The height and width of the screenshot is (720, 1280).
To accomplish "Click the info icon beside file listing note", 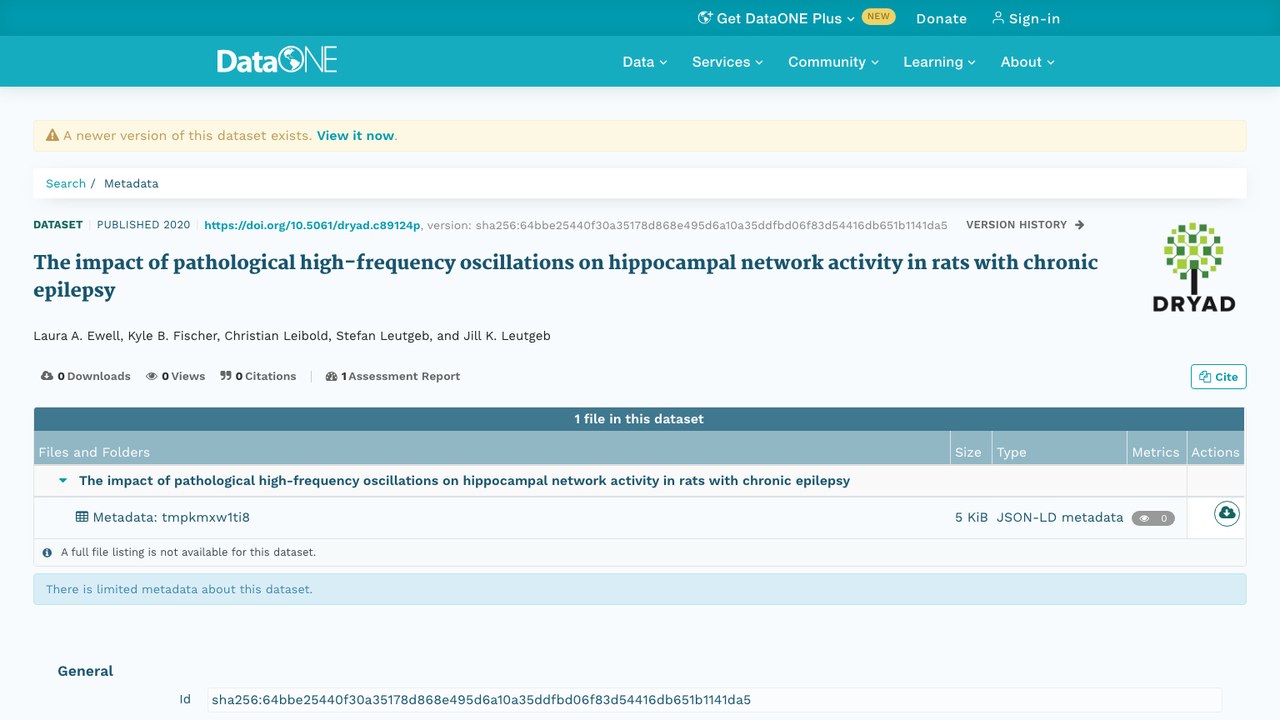I will click(47, 552).
